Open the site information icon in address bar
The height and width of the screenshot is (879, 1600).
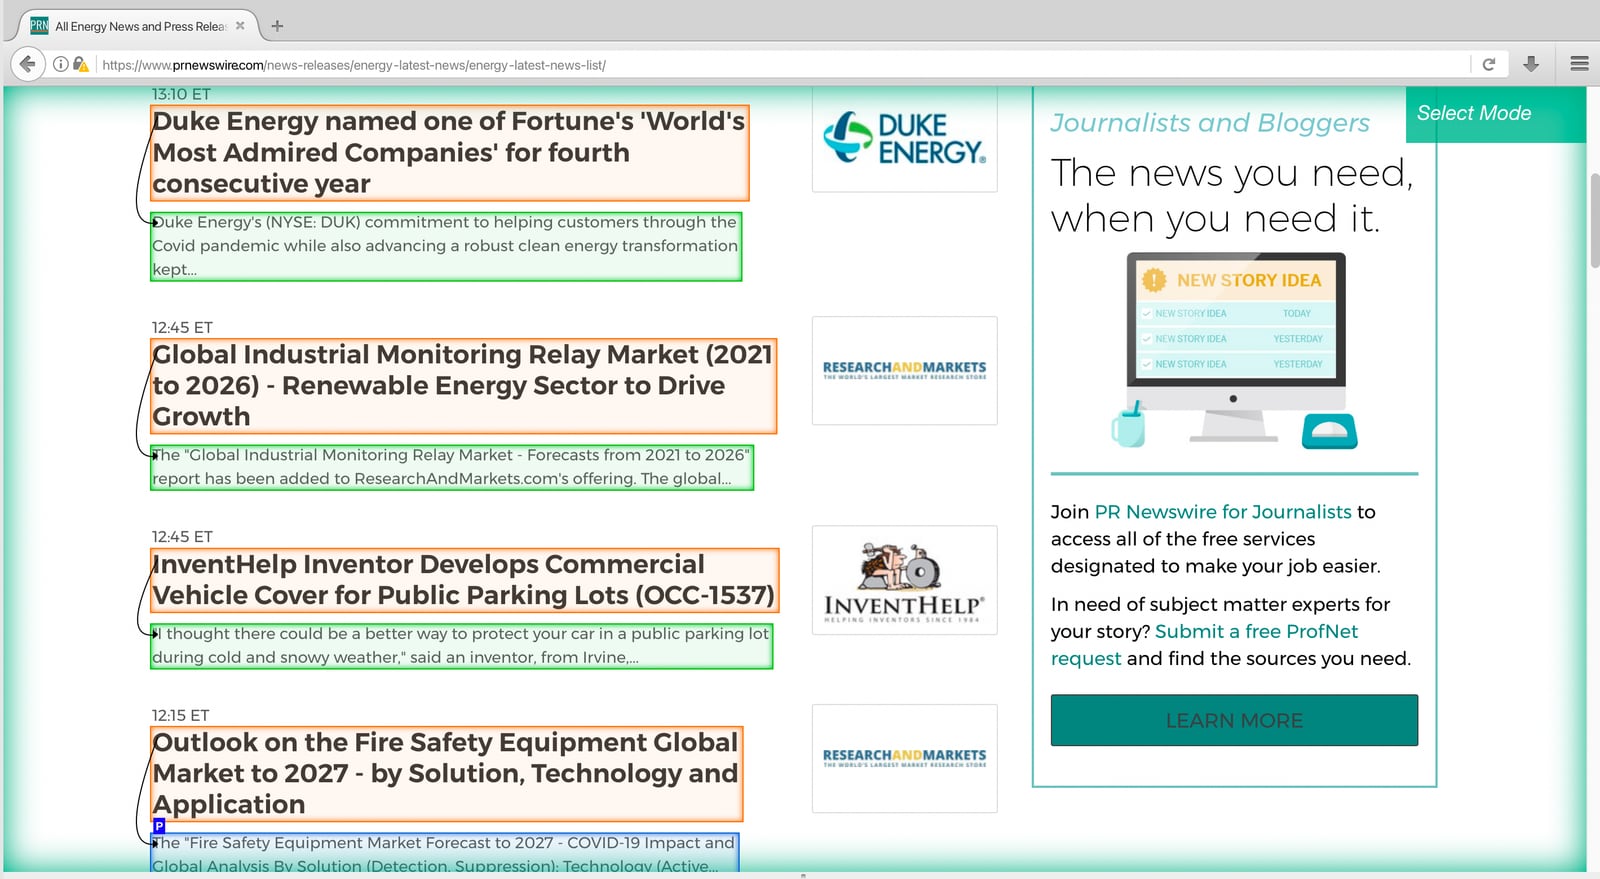pyautogui.click(x=61, y=64)
